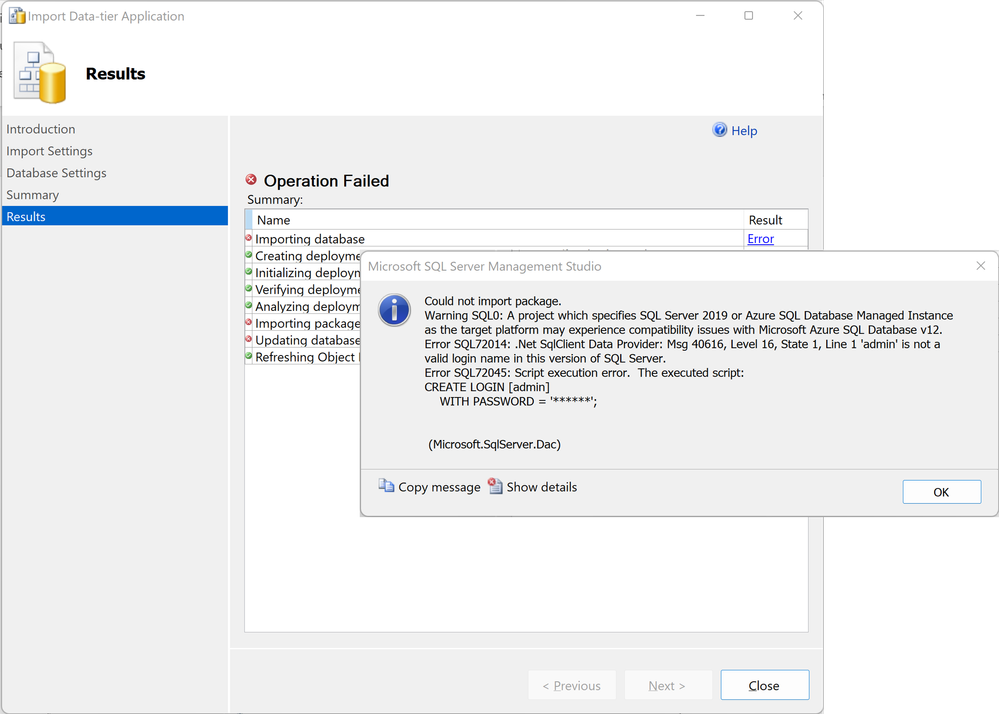Select the Updating database row
Screen dimensions: 999x714
(303, 340)
